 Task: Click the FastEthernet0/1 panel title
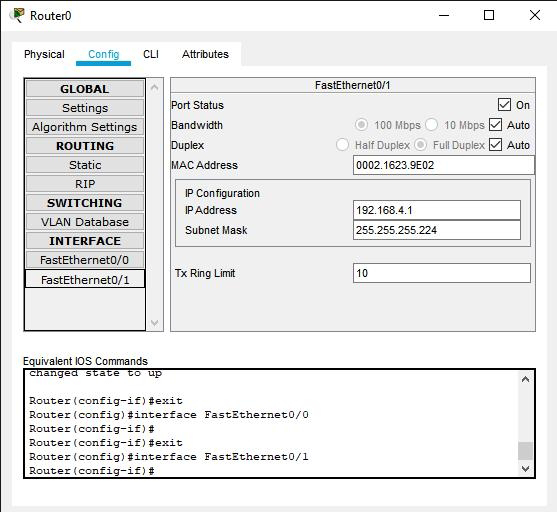click(x=352, y=85)
